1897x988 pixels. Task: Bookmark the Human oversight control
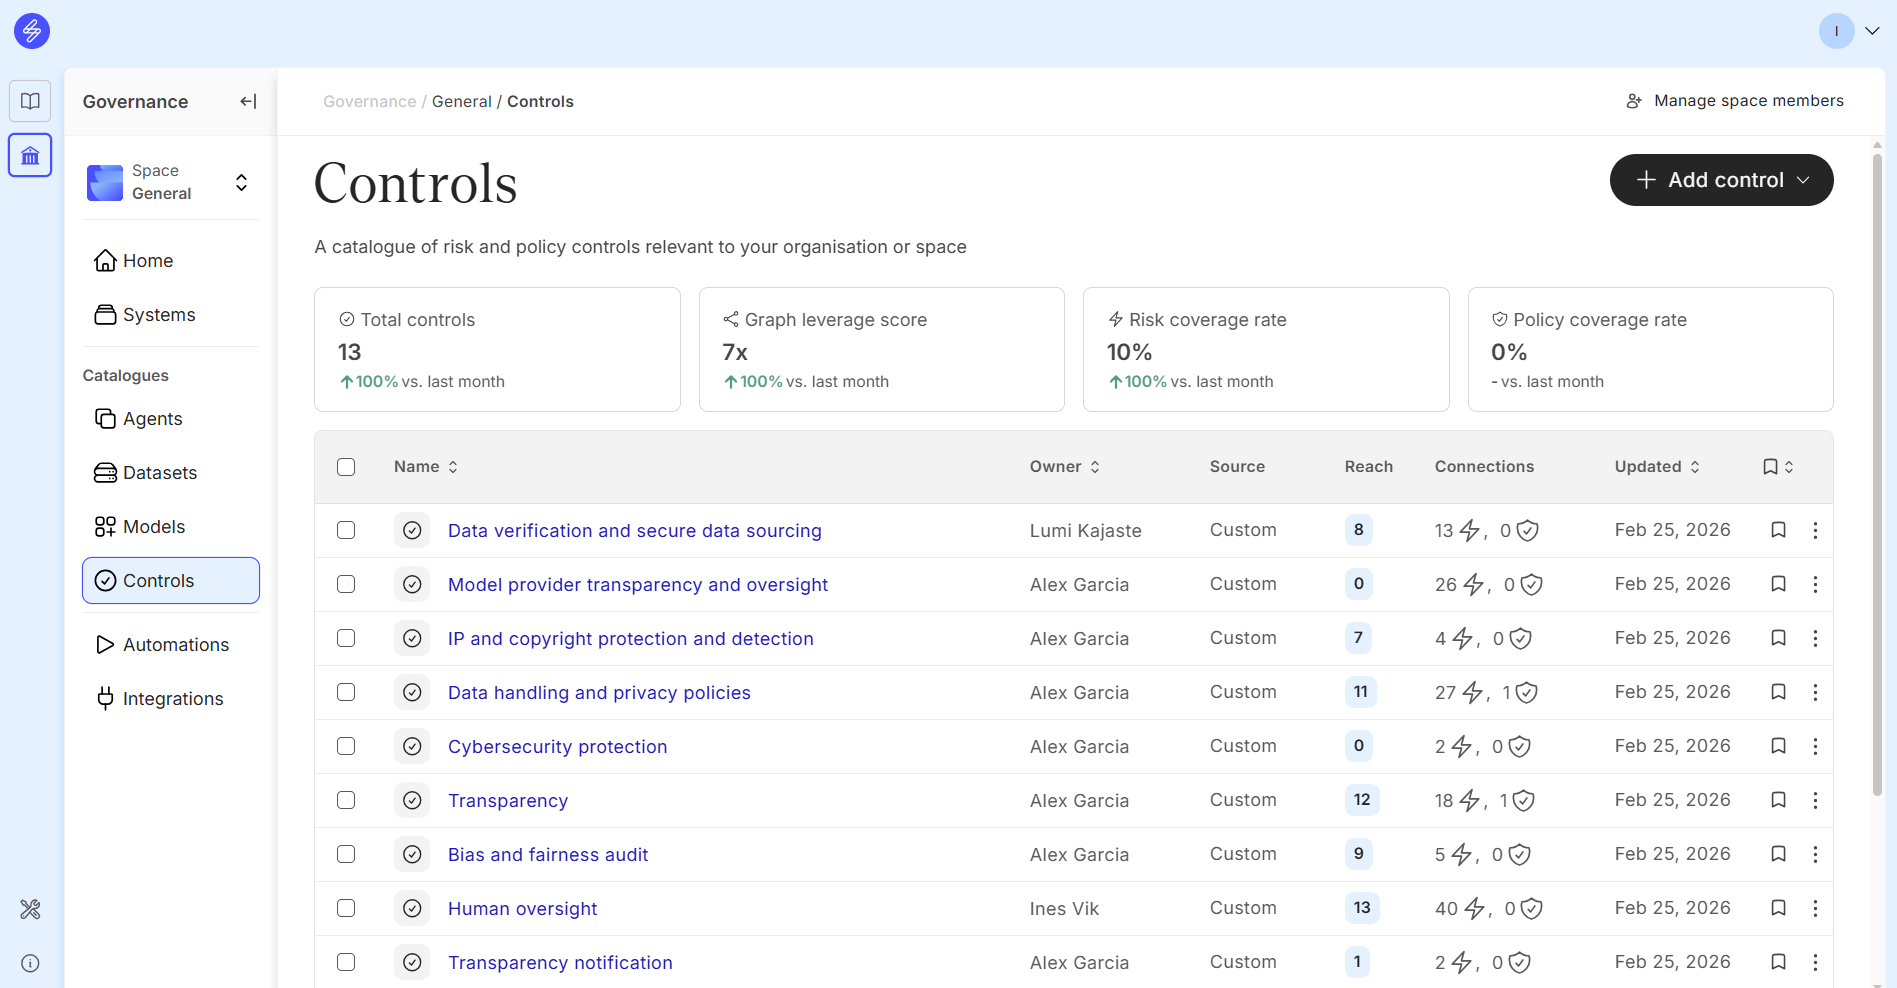(x=1778, y=908)
